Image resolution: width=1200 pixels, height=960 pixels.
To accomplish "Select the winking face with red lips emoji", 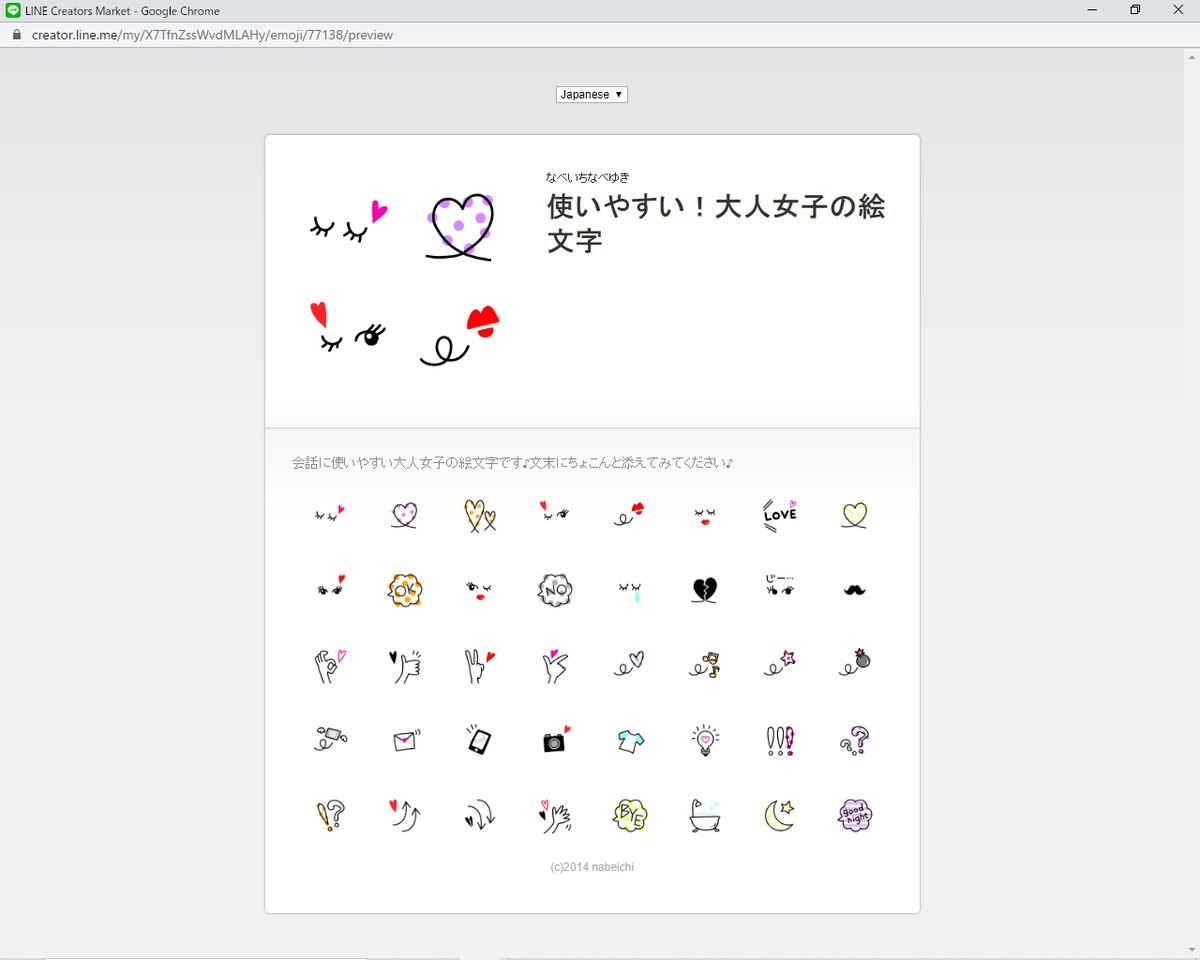I will 480,590.
